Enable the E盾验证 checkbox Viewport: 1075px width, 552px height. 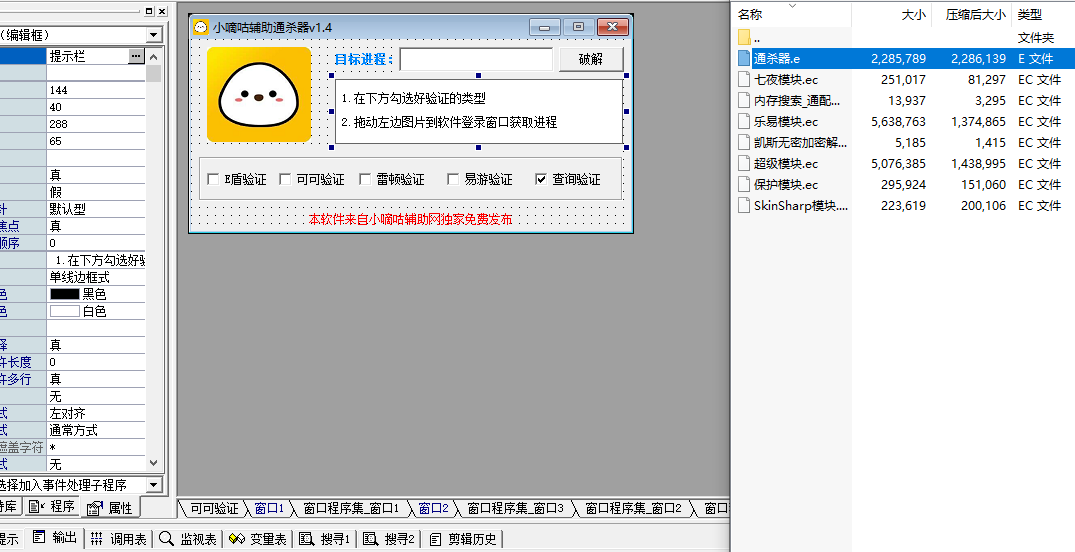click(x=213, y=180)
